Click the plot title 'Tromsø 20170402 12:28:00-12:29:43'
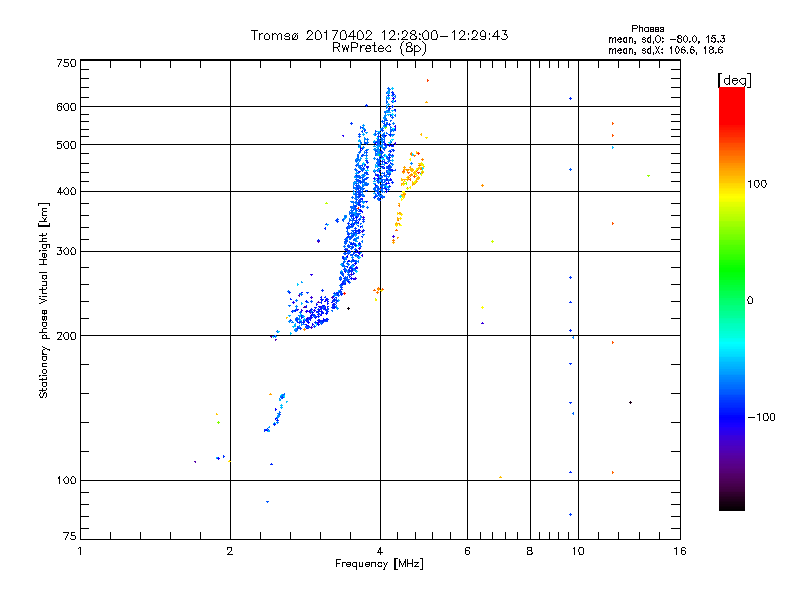 379,35
